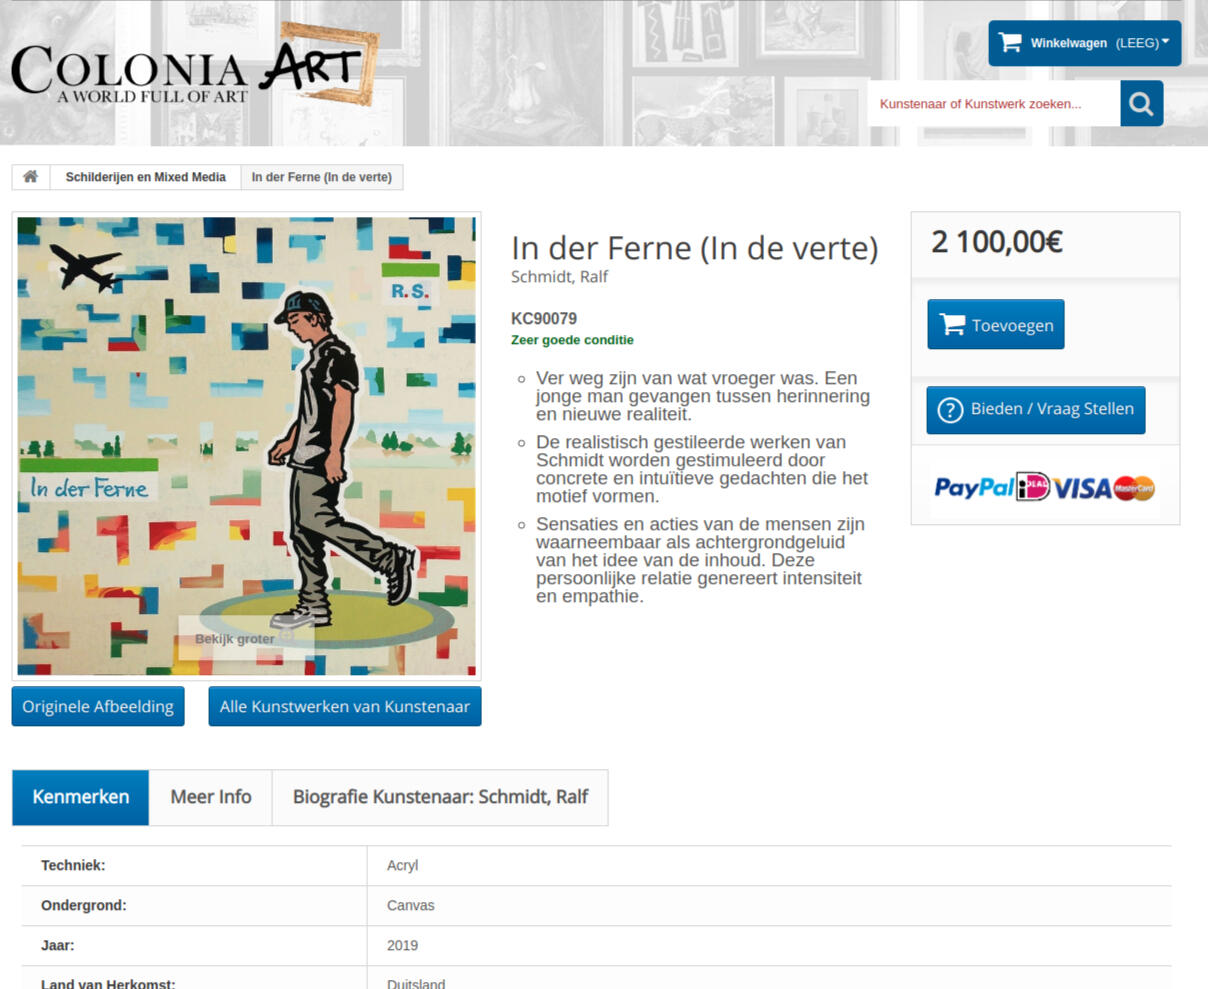This screenshot has width=1208, height=989.
Task: Click the home icon in breadcrumb
Action: pyautogui.click(x=31, y=177)
